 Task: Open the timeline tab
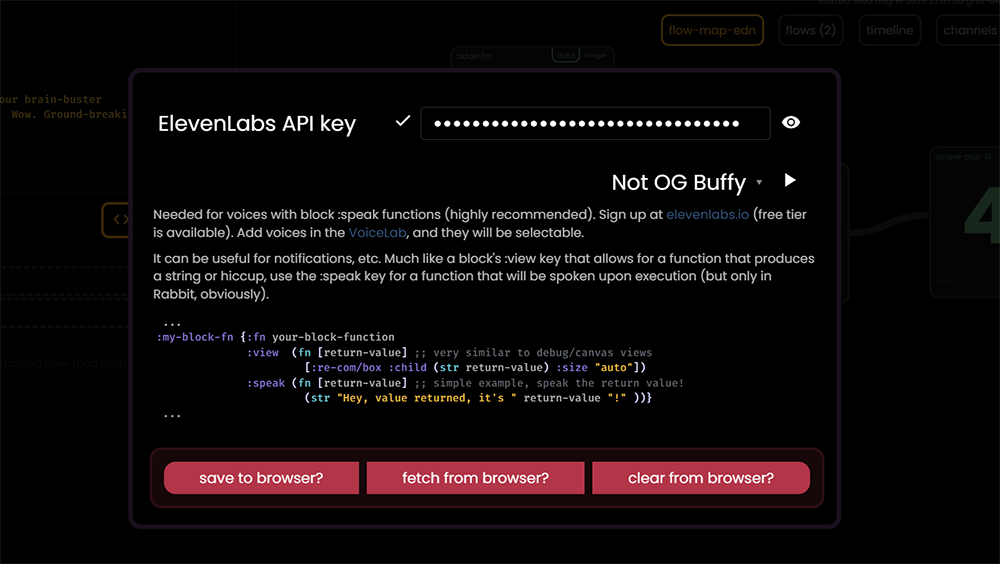[x=890, y=30]
